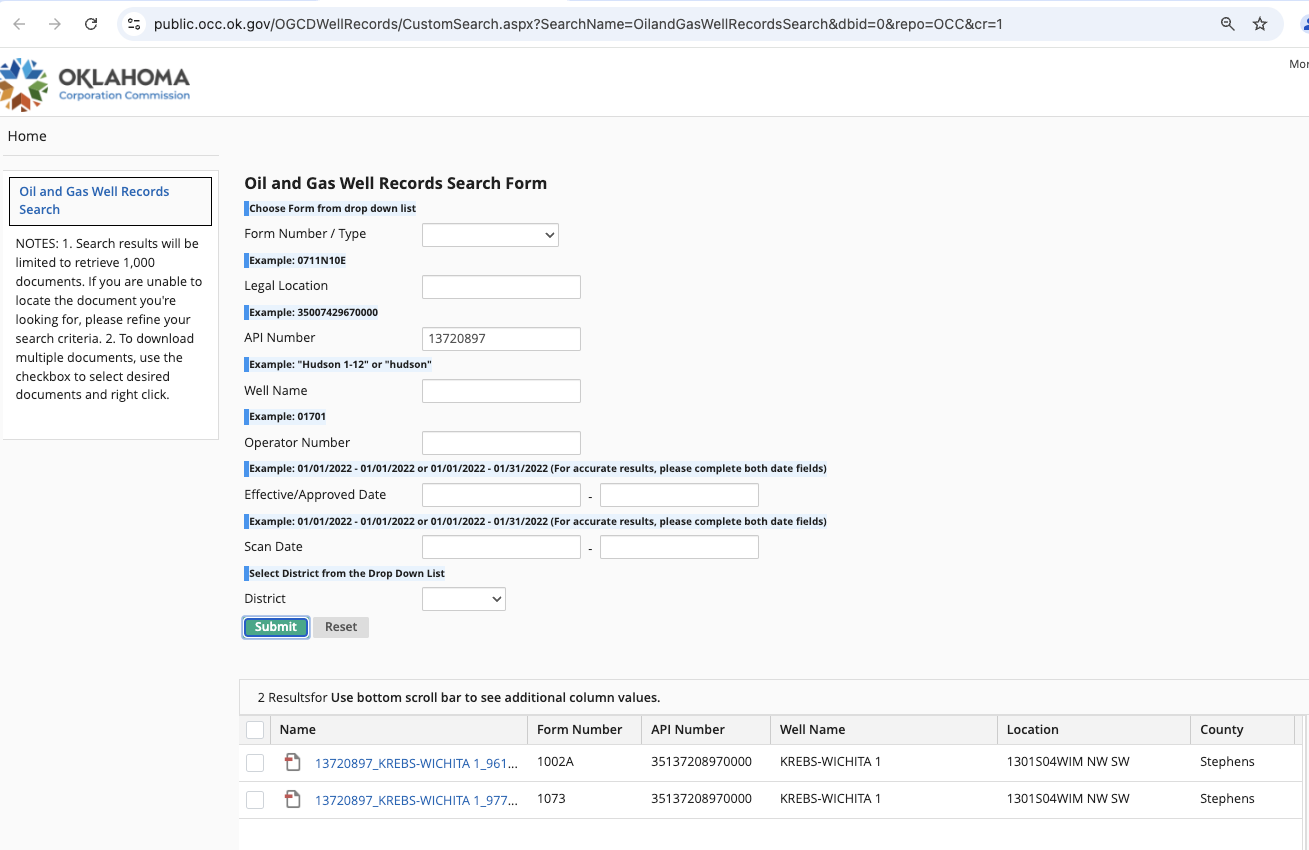This screenshot has height=850, width=1309.
Task: Click PDF icon for 1073 document
Action: 292,799
